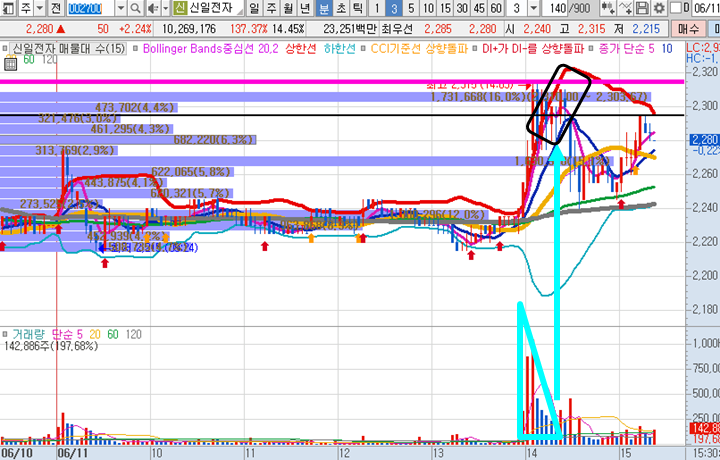Click the 06/11 date label on time axis
The image size is (720, 460).
point(71,453)
